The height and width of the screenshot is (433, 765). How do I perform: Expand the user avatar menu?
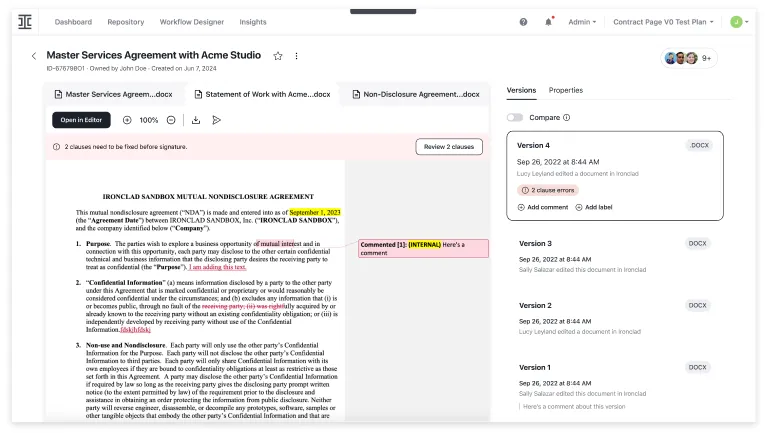point(739,22)
